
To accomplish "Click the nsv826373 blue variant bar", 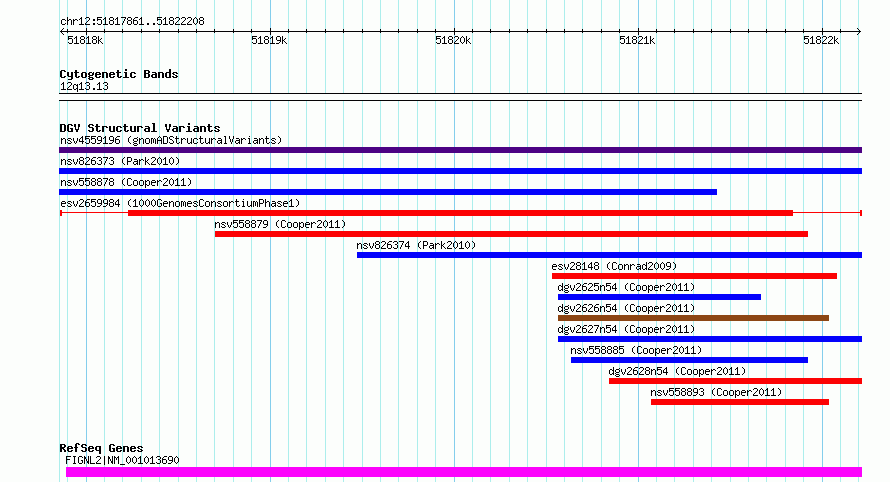I will [460, 171].
